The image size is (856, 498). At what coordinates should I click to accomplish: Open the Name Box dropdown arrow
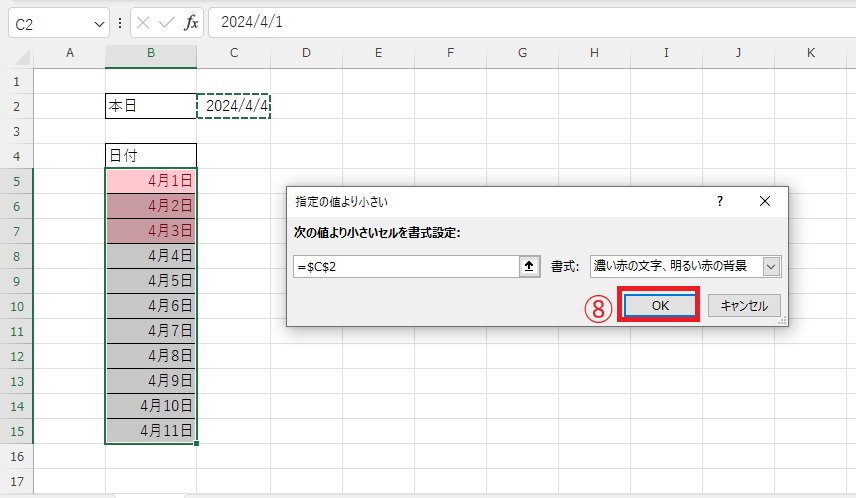point(99,24)
